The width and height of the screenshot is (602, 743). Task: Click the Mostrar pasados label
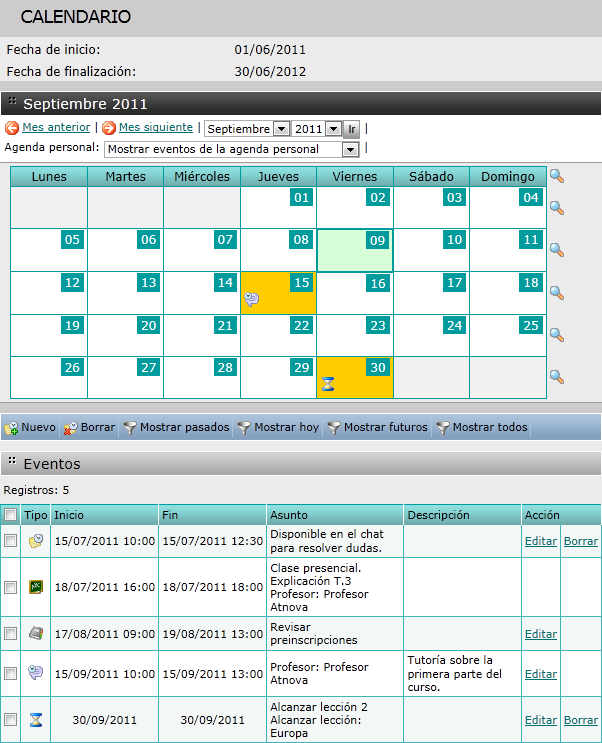point(184,427)
